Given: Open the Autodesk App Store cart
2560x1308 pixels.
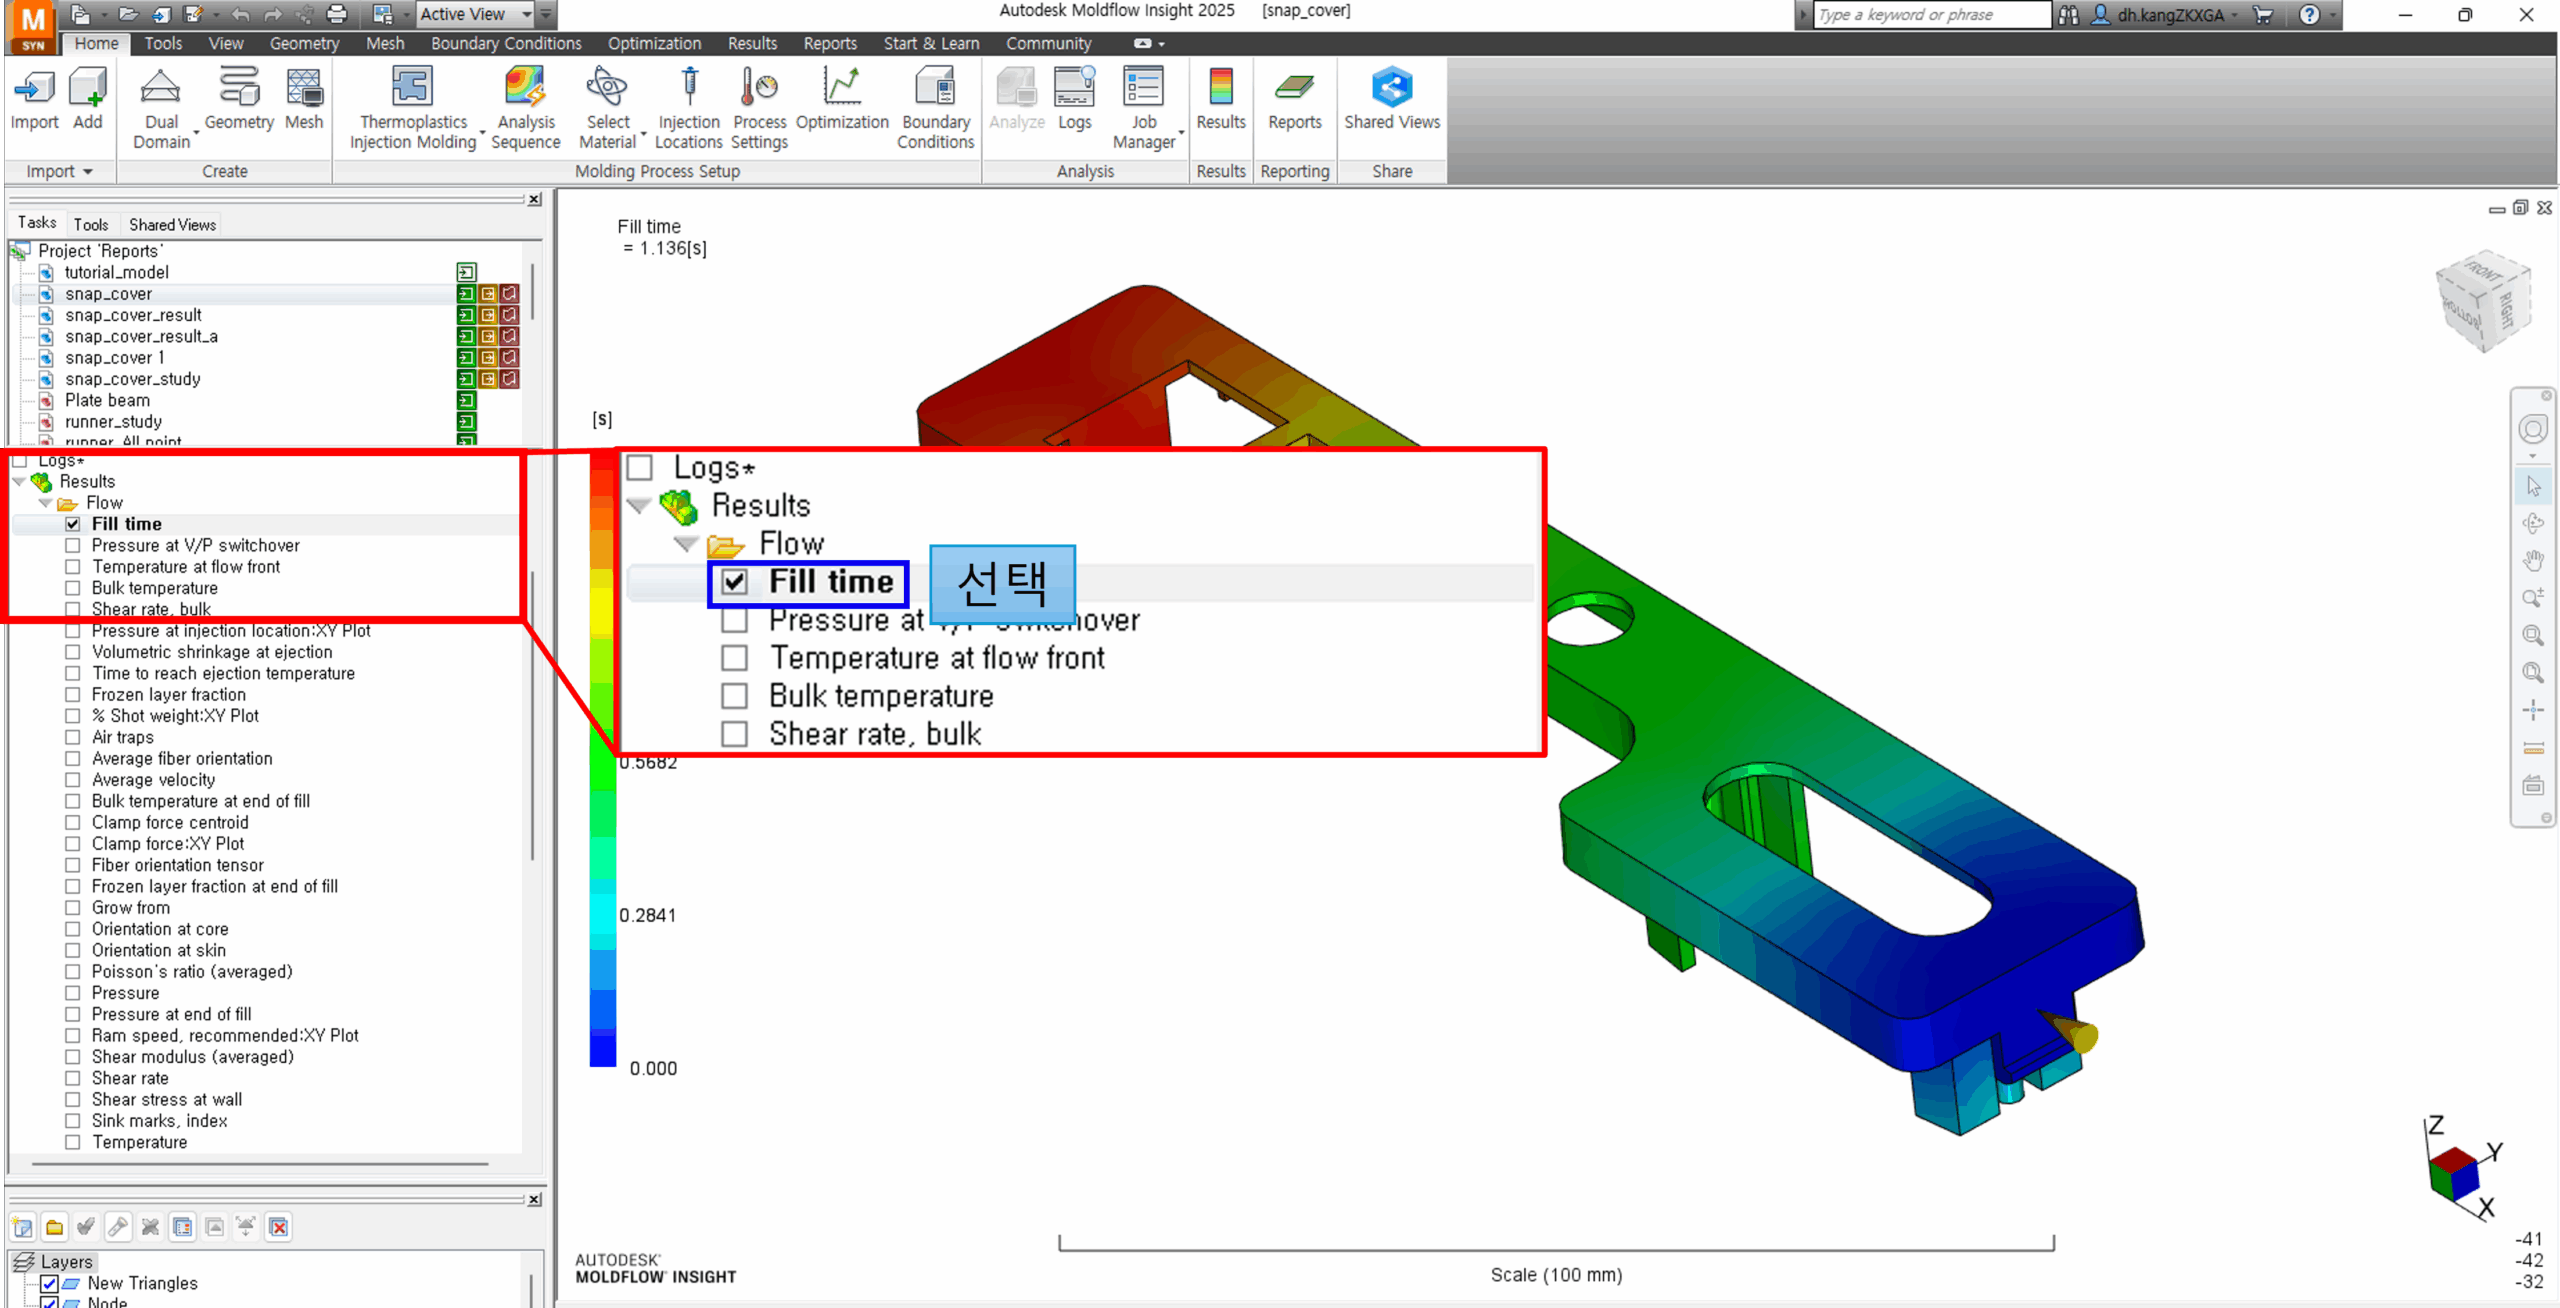Looking at the screenshot, I should click(2263, 14).
